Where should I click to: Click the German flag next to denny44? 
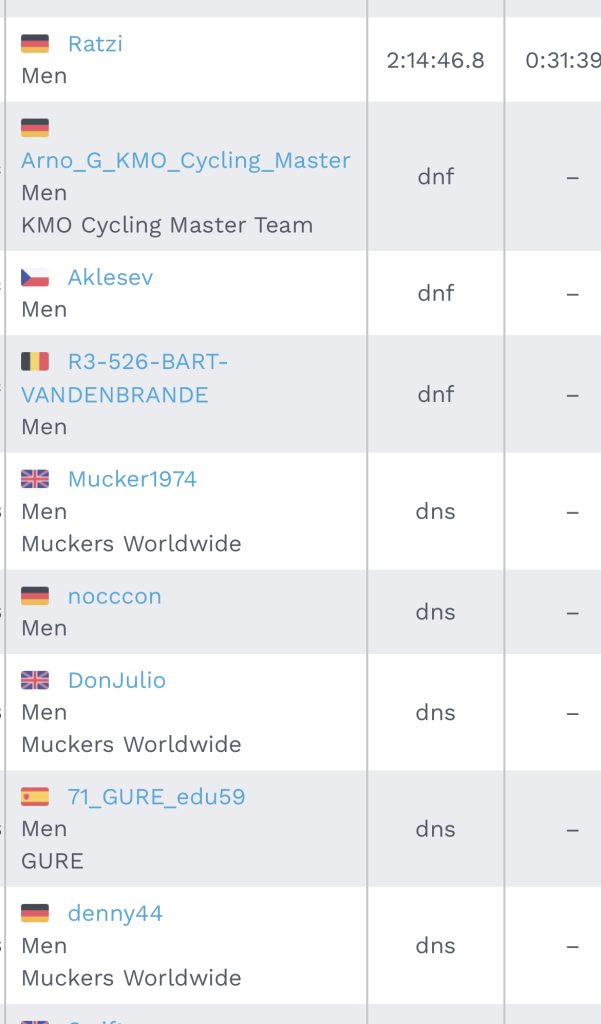[35, 913]
